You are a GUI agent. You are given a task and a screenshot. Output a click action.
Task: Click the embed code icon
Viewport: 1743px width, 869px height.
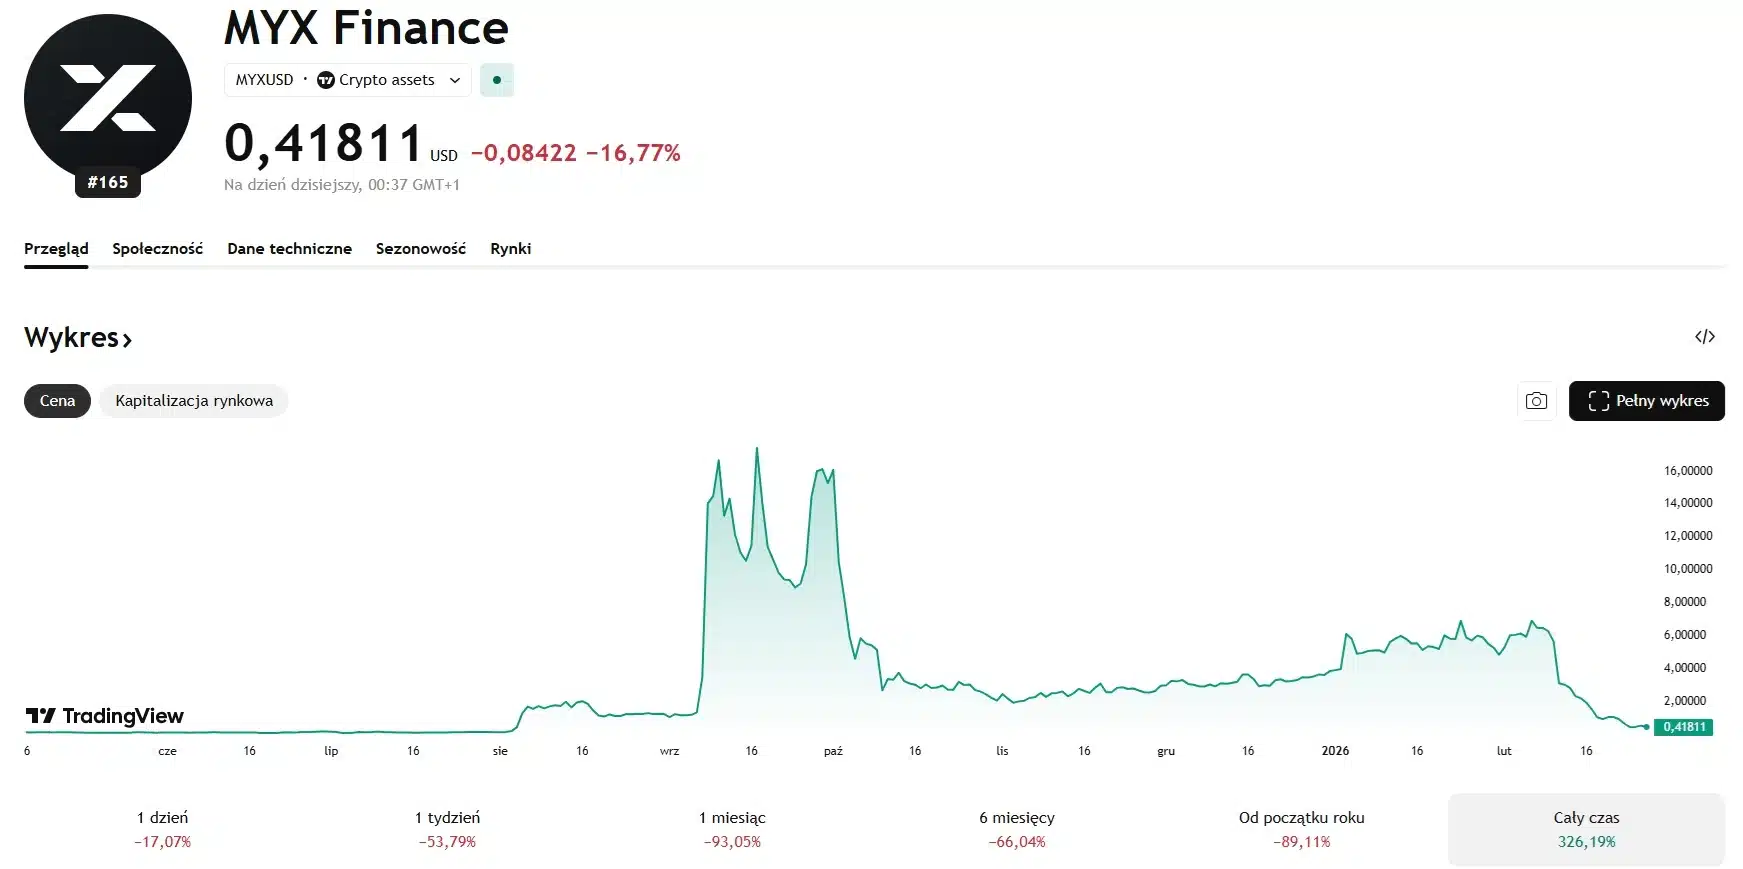click(x=1704, y=337)
